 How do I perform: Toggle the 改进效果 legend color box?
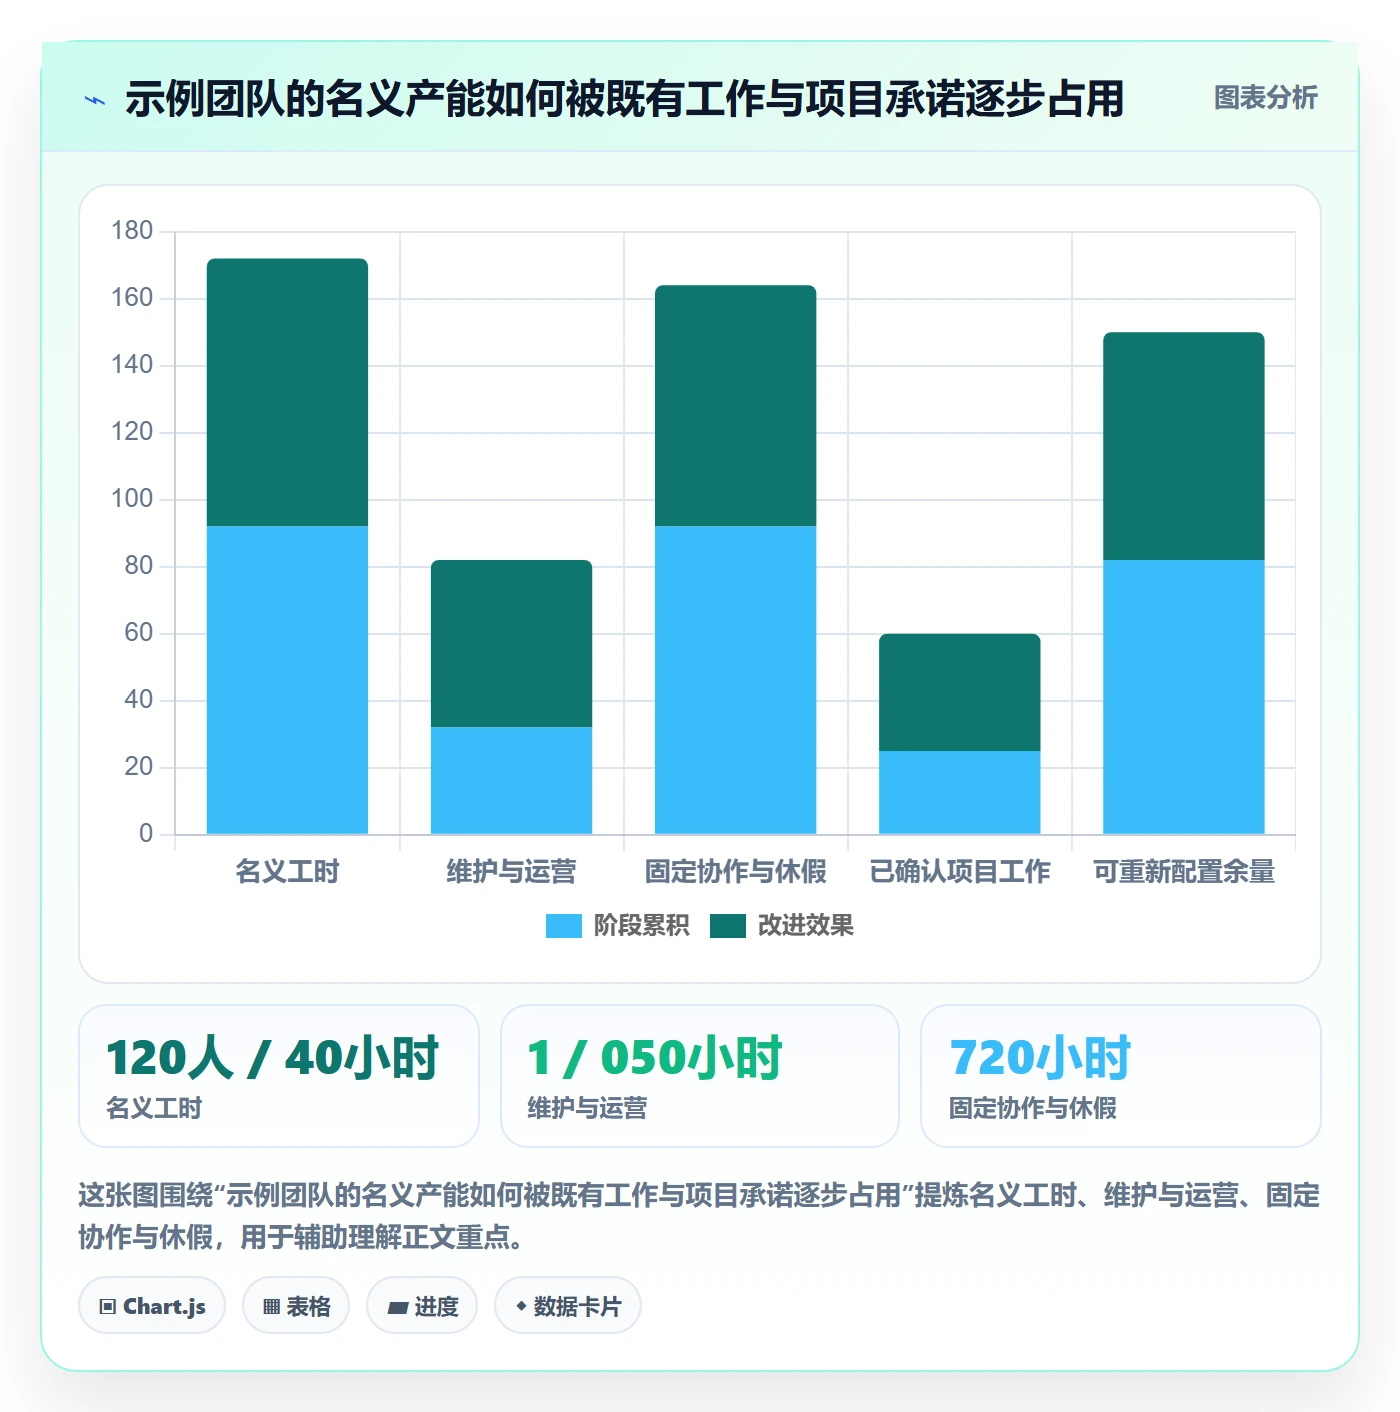(728, 926)
